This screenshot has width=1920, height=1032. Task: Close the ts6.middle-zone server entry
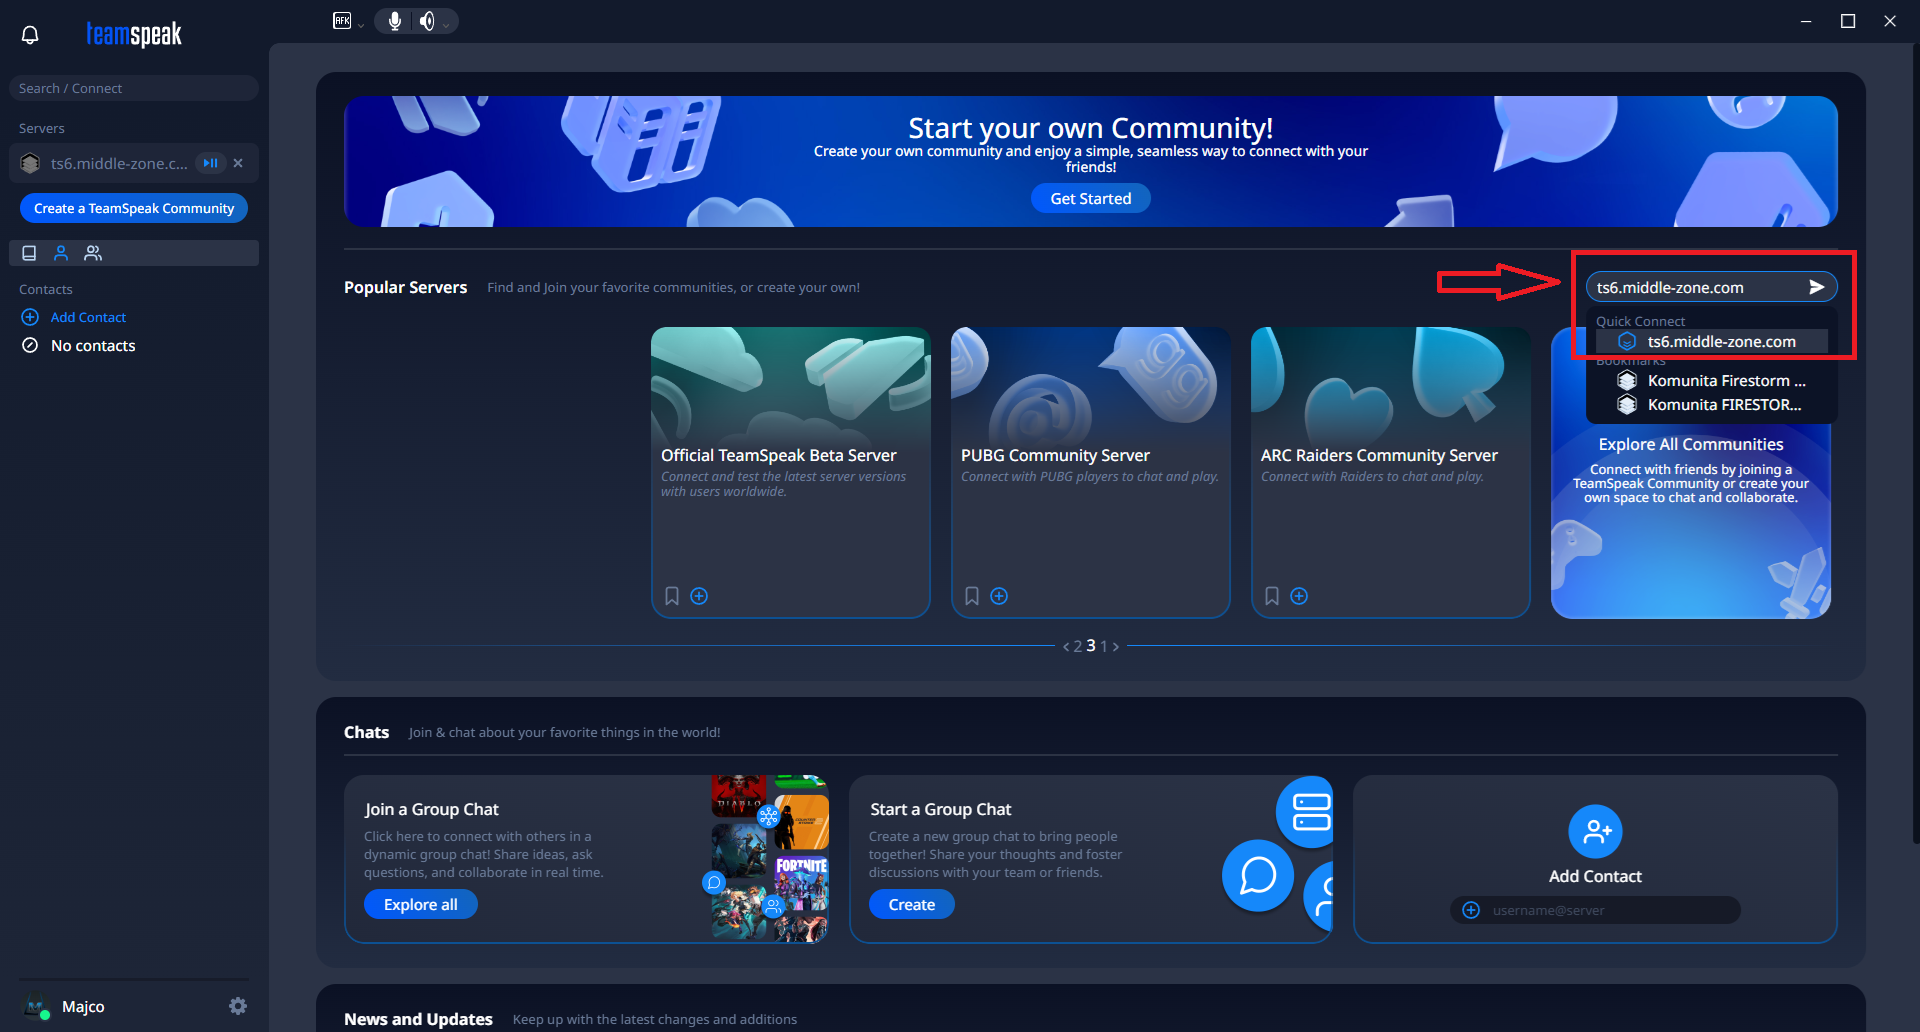coord(238,163)
